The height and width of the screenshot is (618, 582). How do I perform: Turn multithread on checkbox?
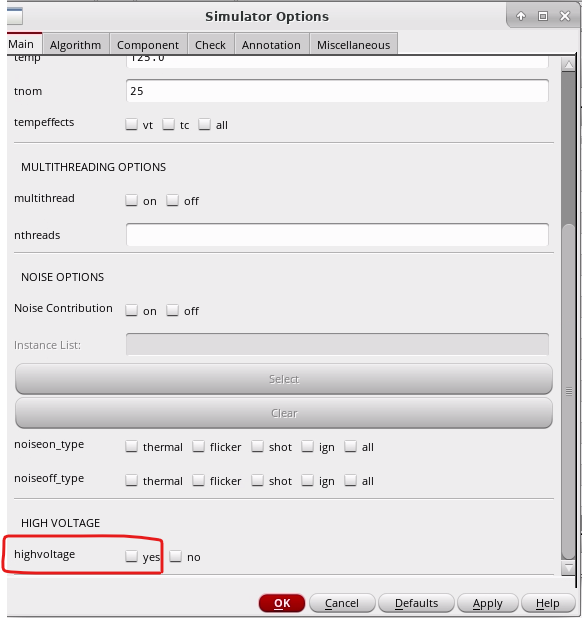click(131, 200)
